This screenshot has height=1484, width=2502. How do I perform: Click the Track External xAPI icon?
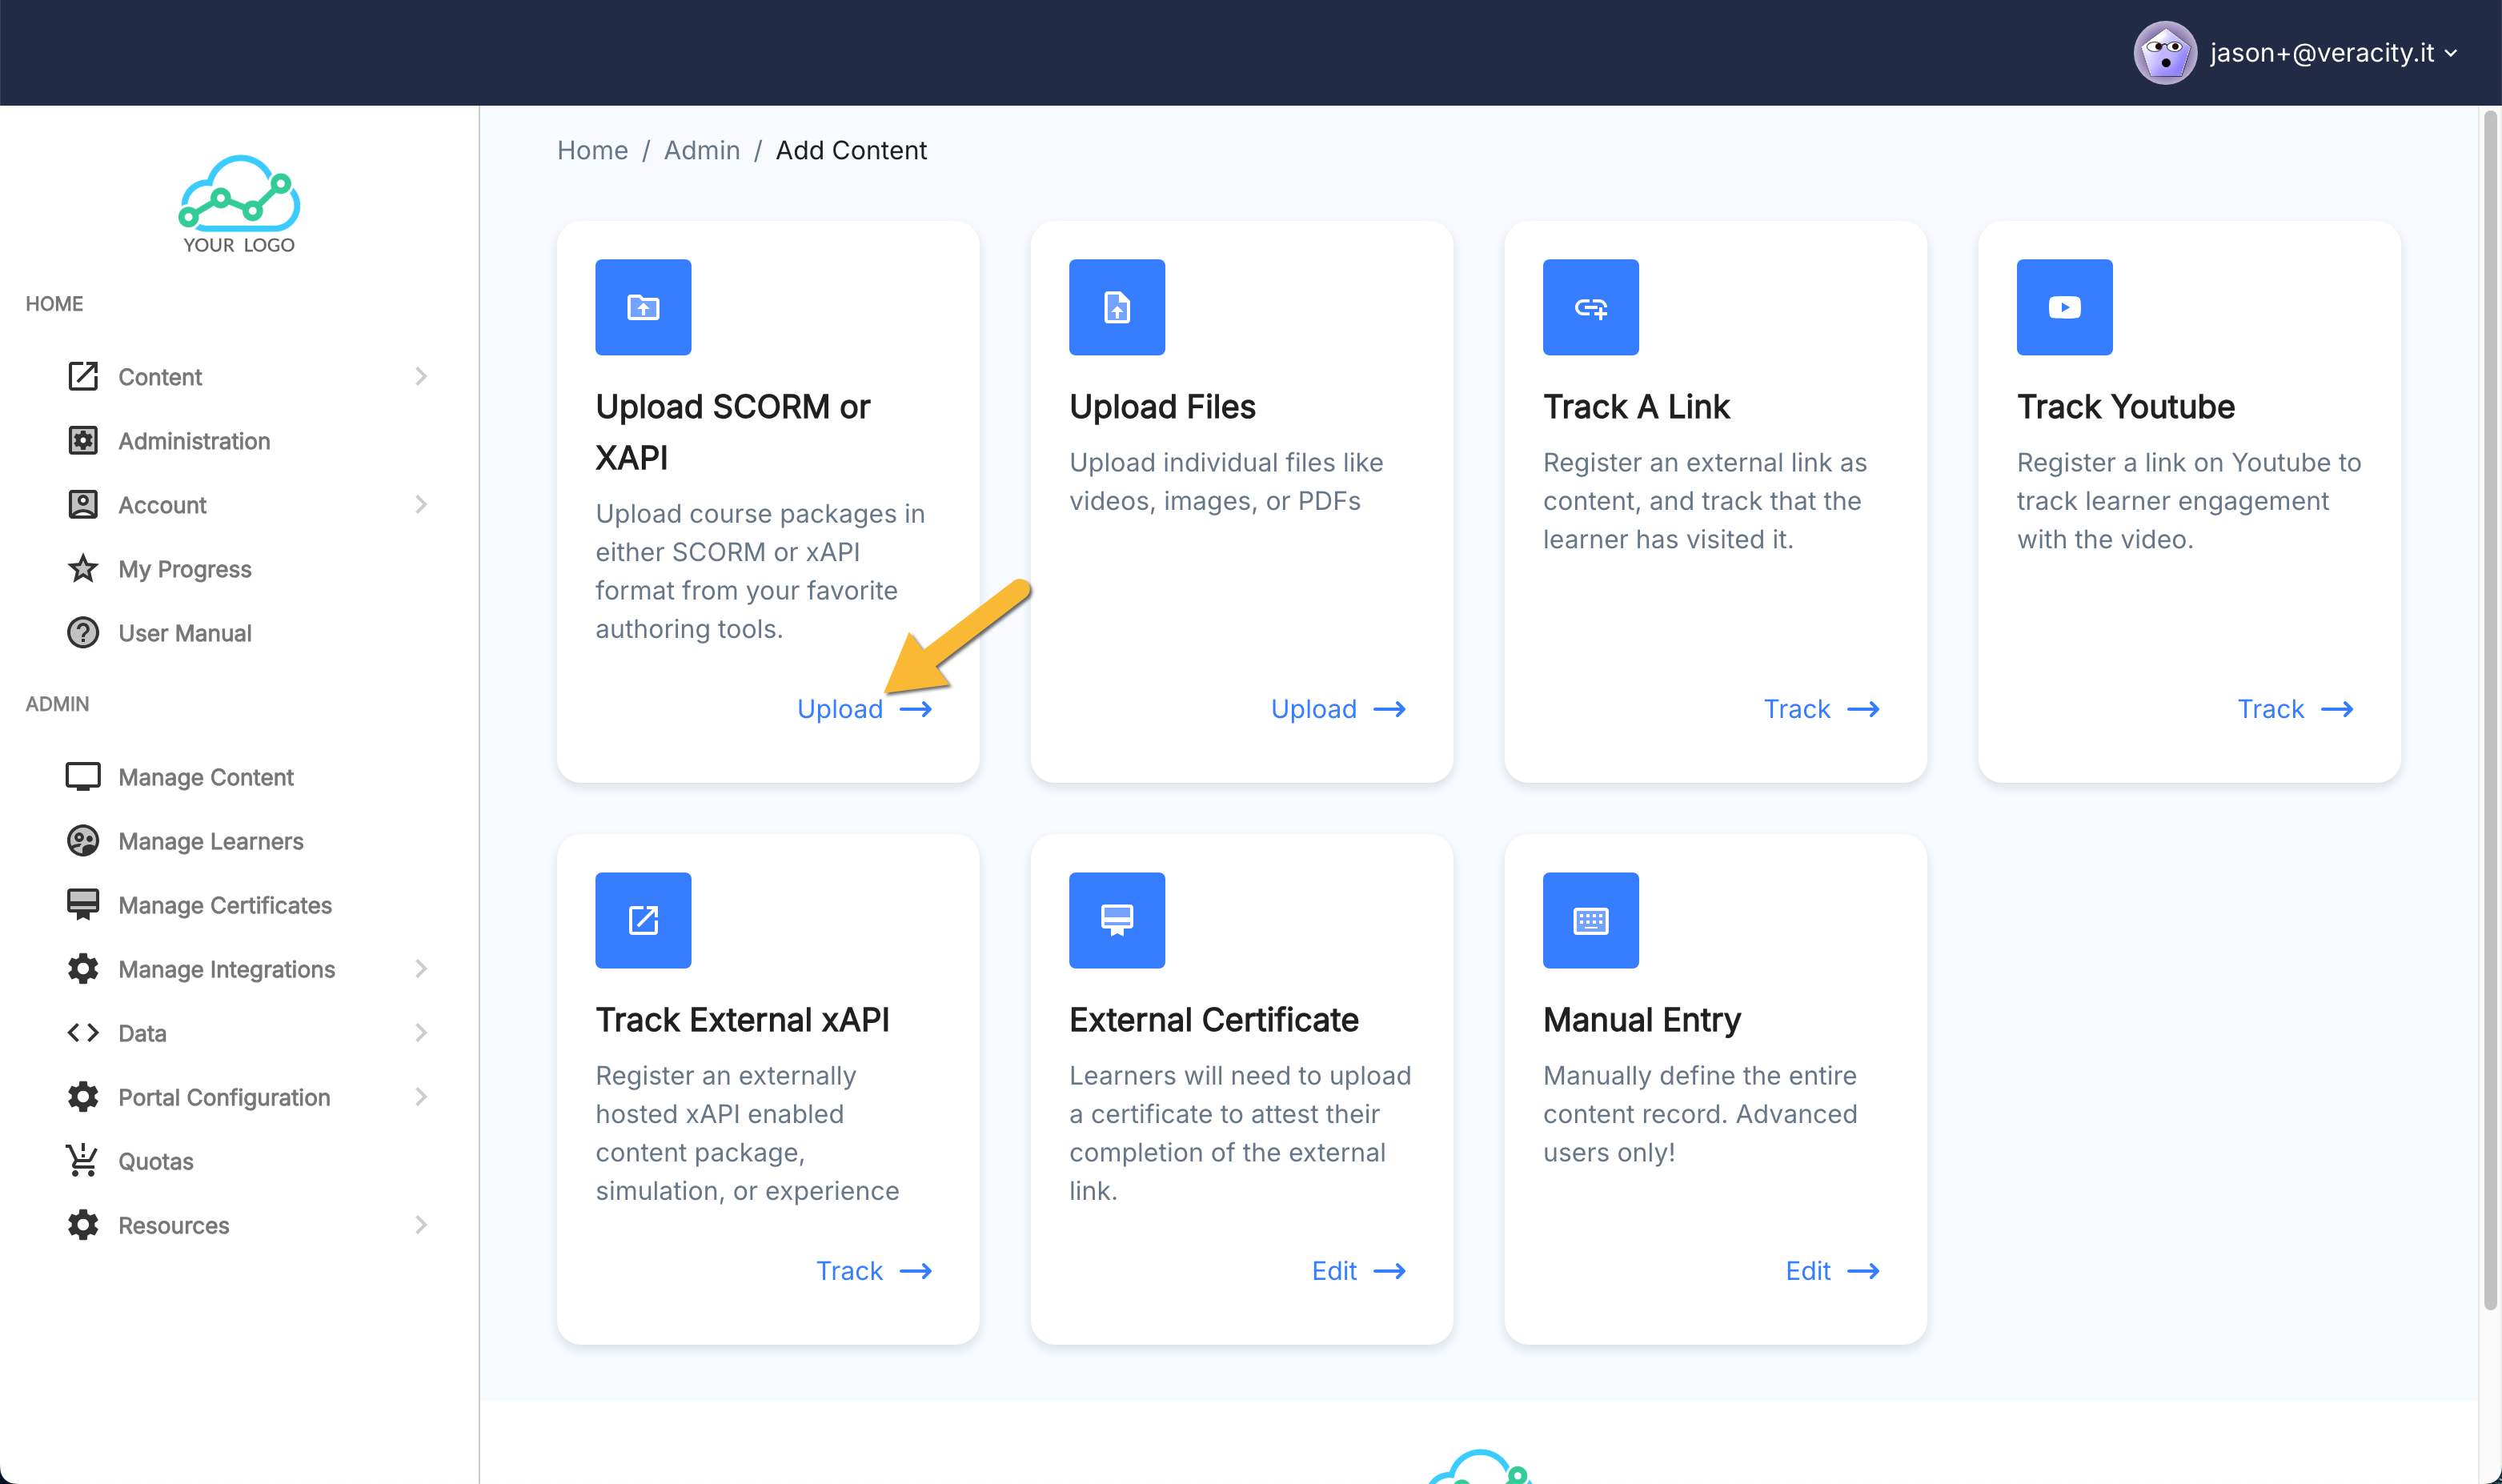pyautogui.click(x=643, y=920)
